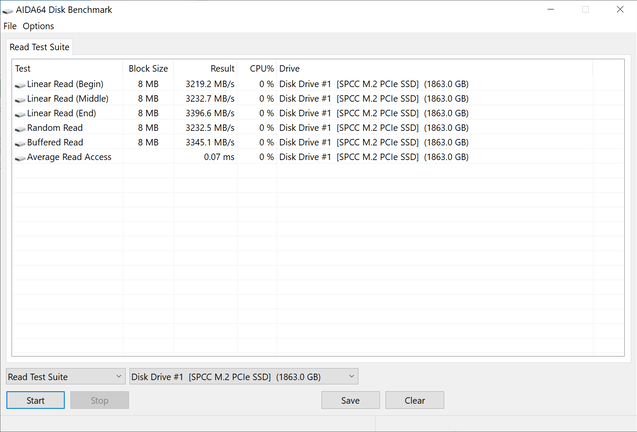The height and width of the screenshot is (432, 637).
Task: Click the disk icon beside Linear Read (Middle)
Action: [20, 100]
